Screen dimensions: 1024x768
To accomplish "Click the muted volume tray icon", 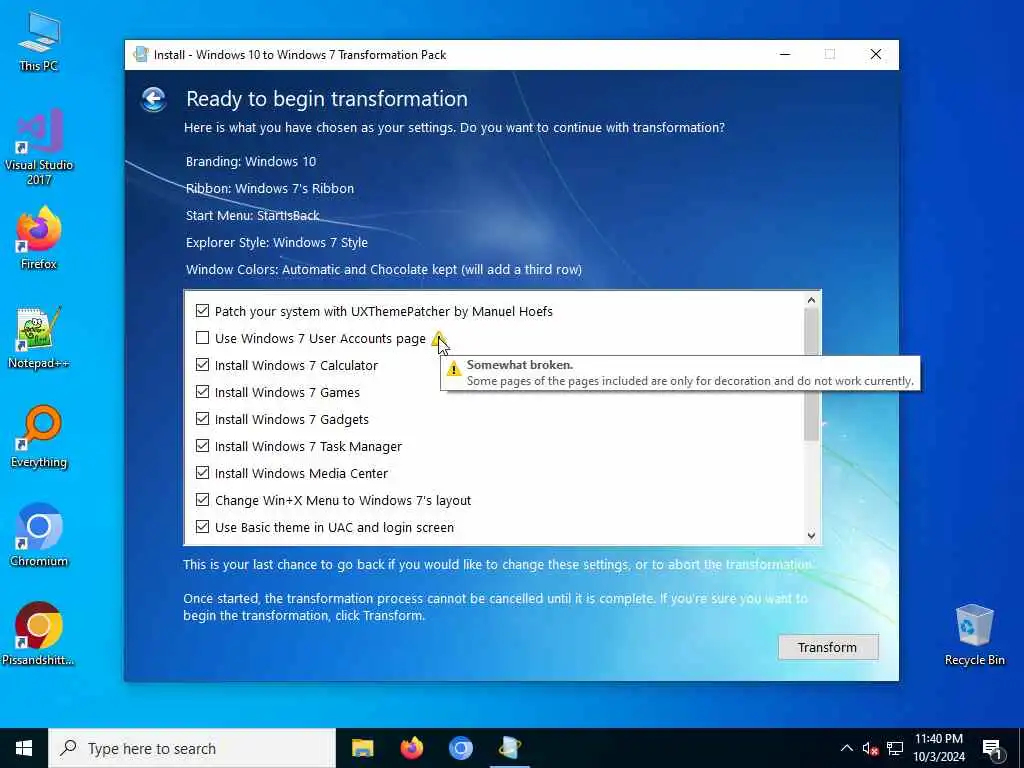I will [870, 748].
